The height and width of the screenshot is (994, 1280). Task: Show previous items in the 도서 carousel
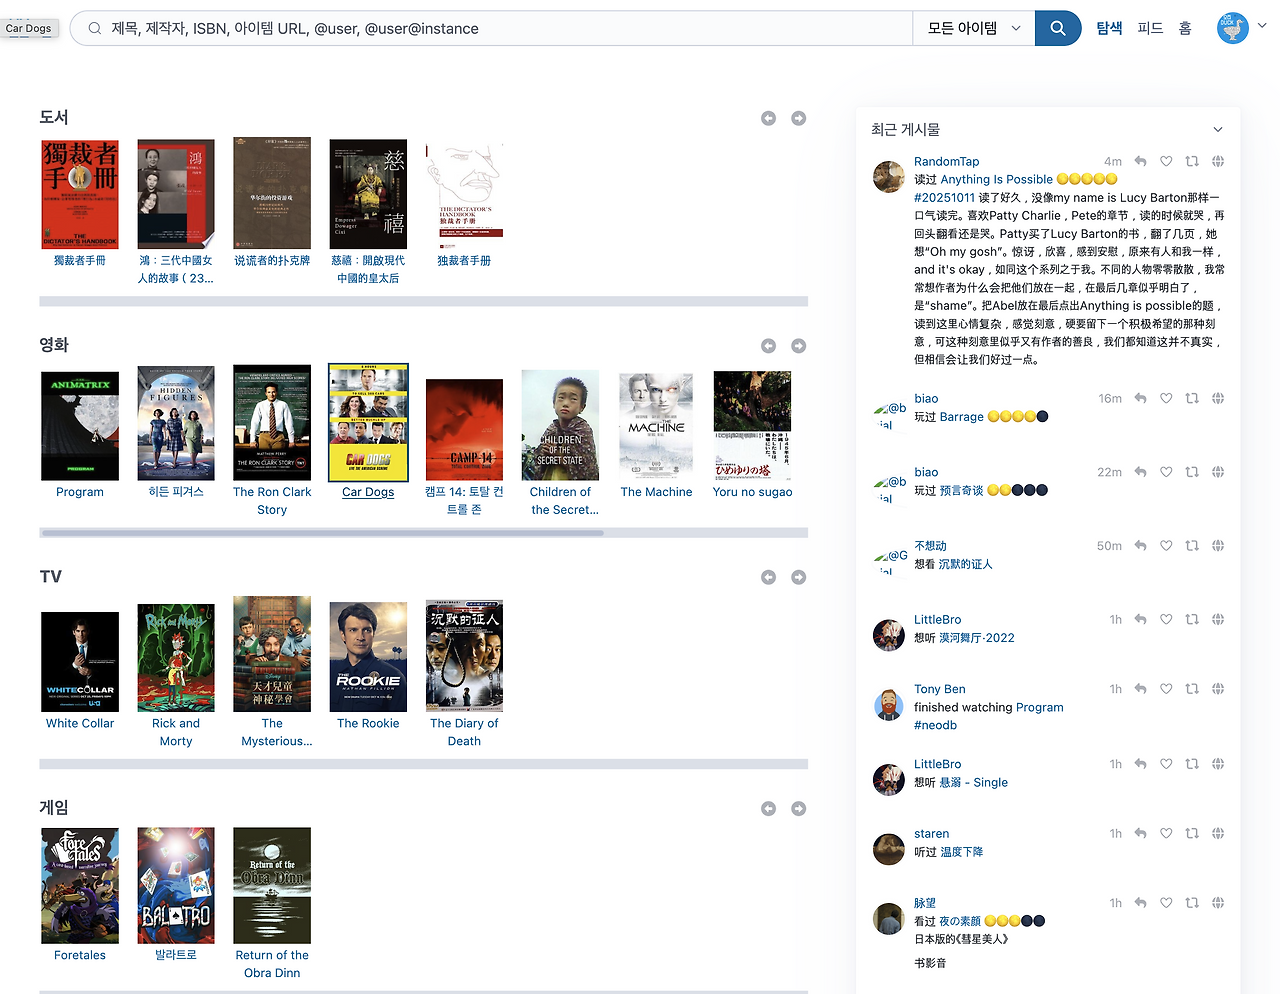click(768, 118)
